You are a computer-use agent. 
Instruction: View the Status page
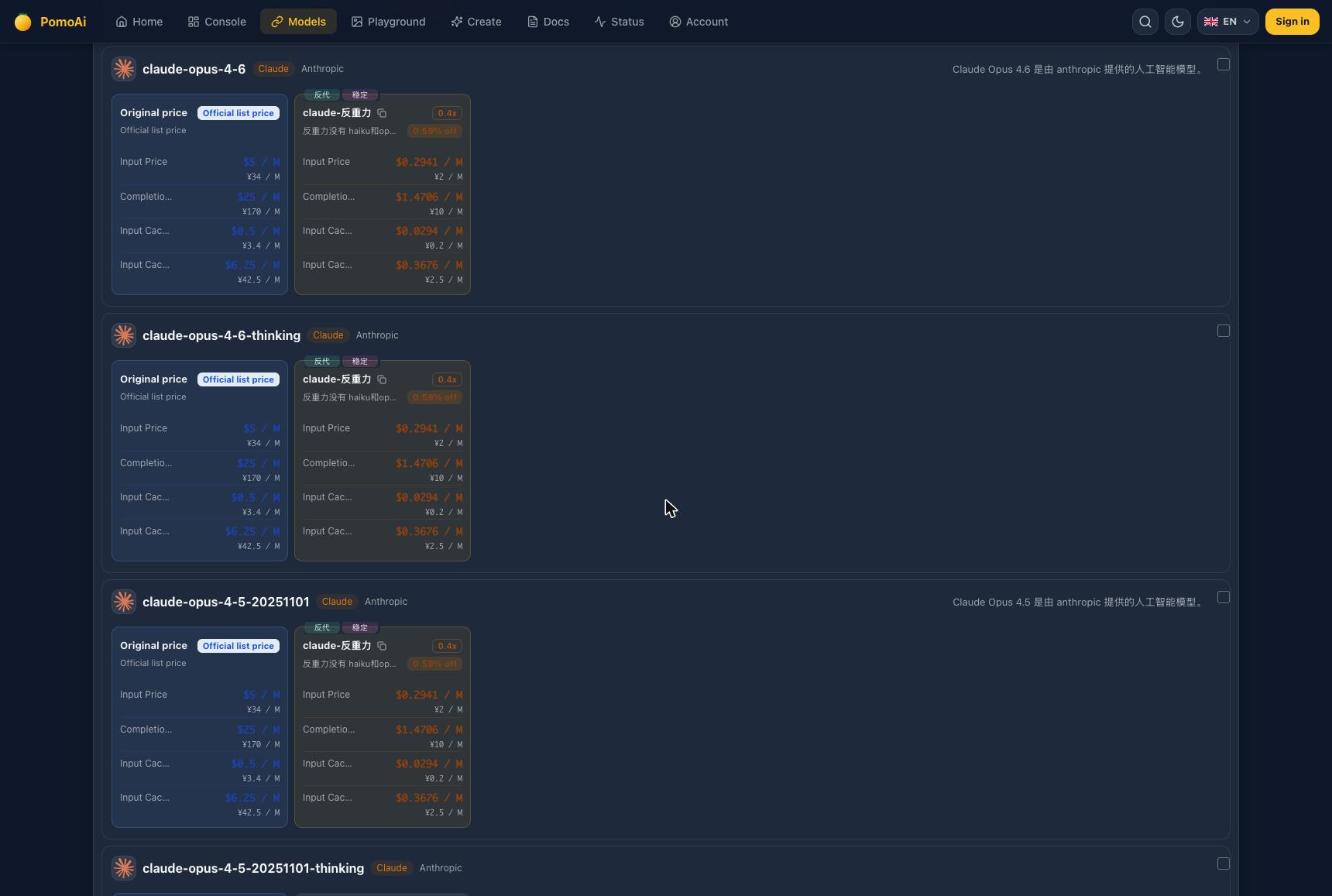point(619,22)
